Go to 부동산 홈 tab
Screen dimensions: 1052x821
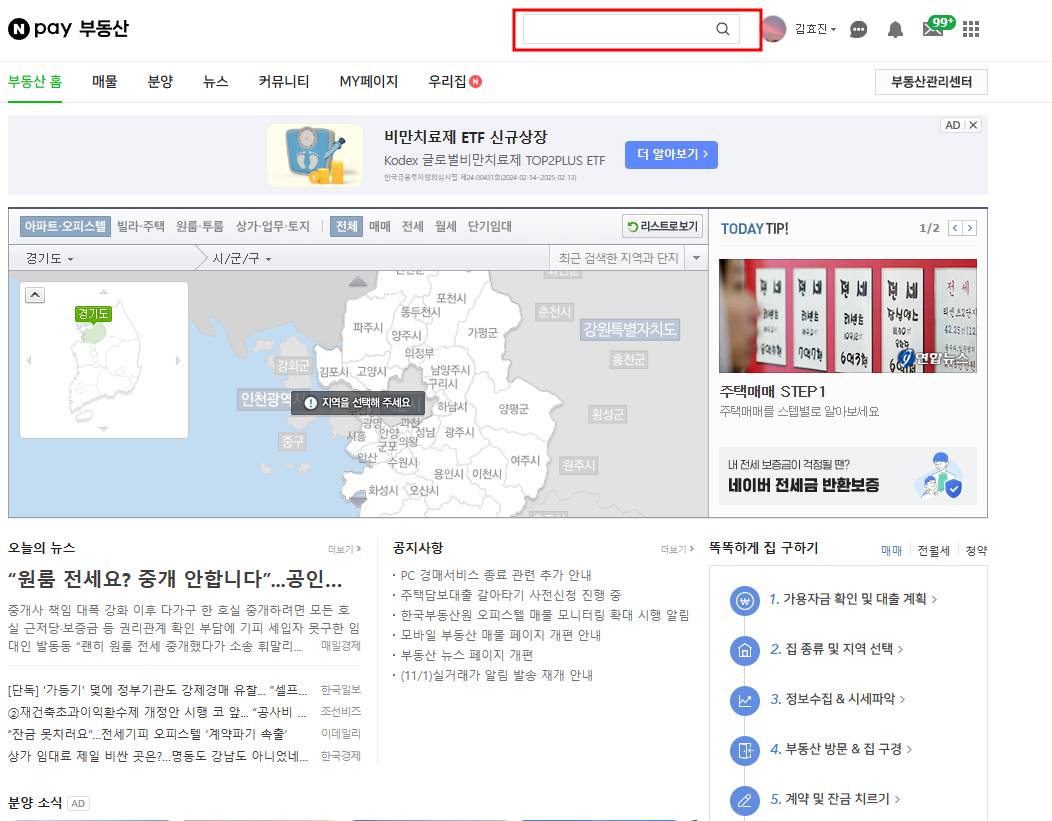click(x=35, y=82)
